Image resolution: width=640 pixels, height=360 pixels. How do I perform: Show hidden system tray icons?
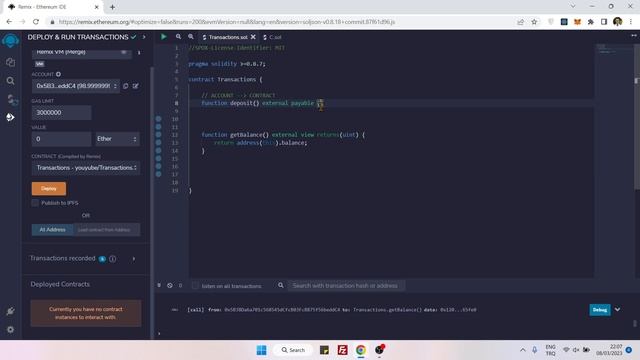click(522, 350)
